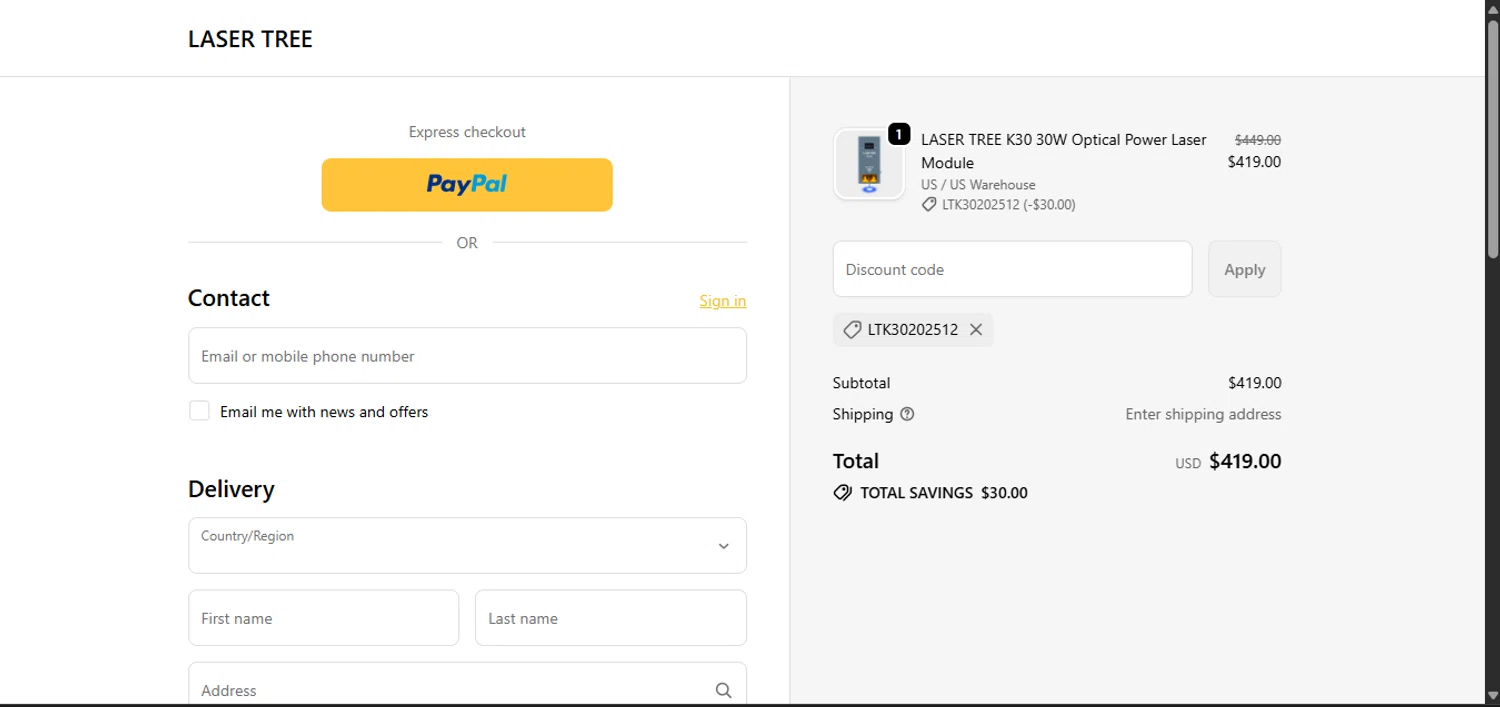
Task: Open the laser module product thumbnail
Action: click(x=869, y=164)
